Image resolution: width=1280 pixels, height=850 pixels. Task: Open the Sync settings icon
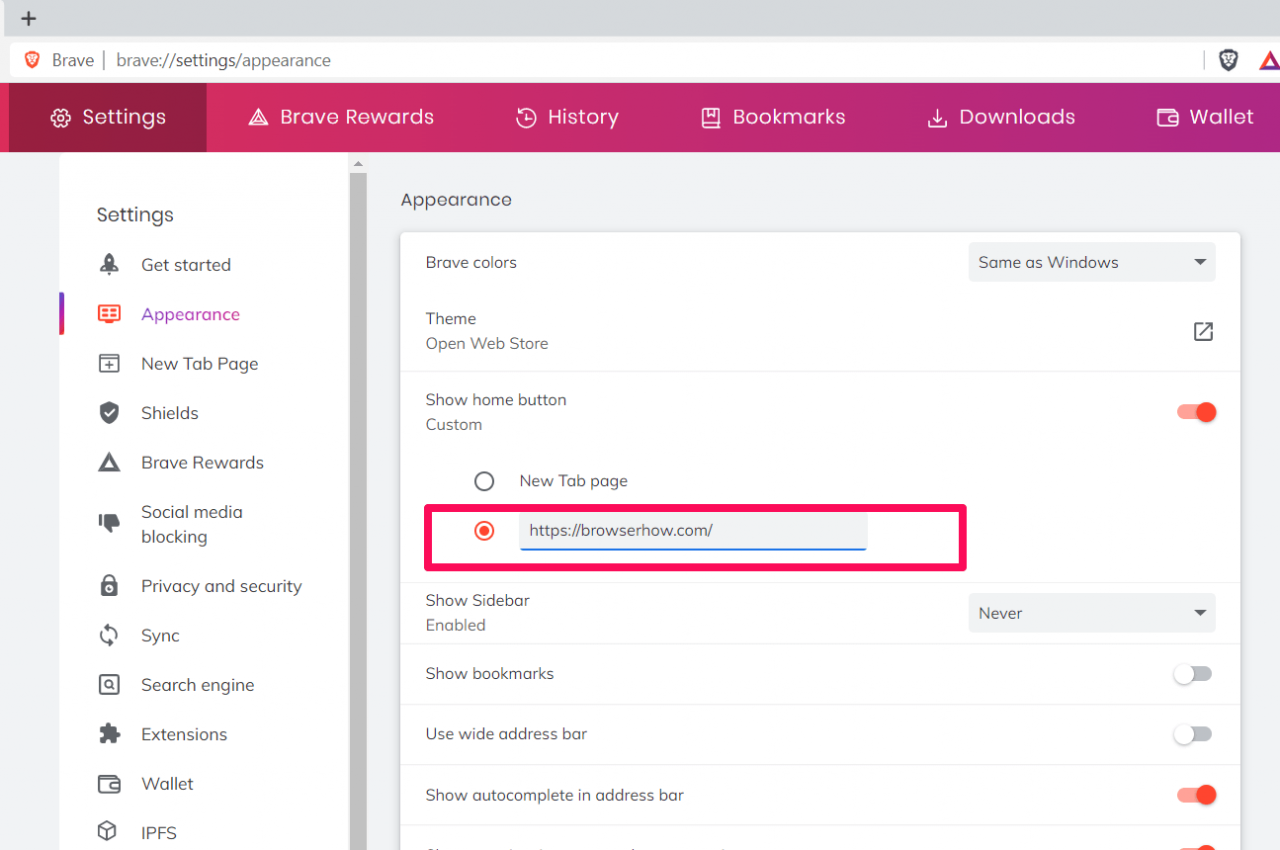[108, 635]
